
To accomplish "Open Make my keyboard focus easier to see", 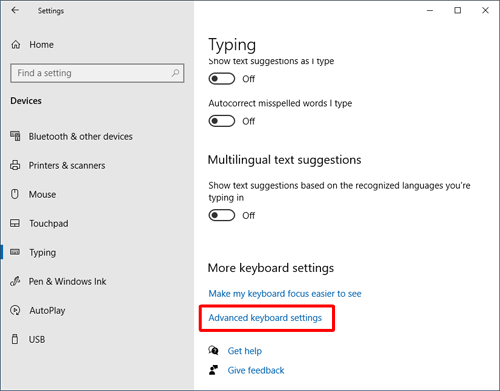I will point(285,294).
